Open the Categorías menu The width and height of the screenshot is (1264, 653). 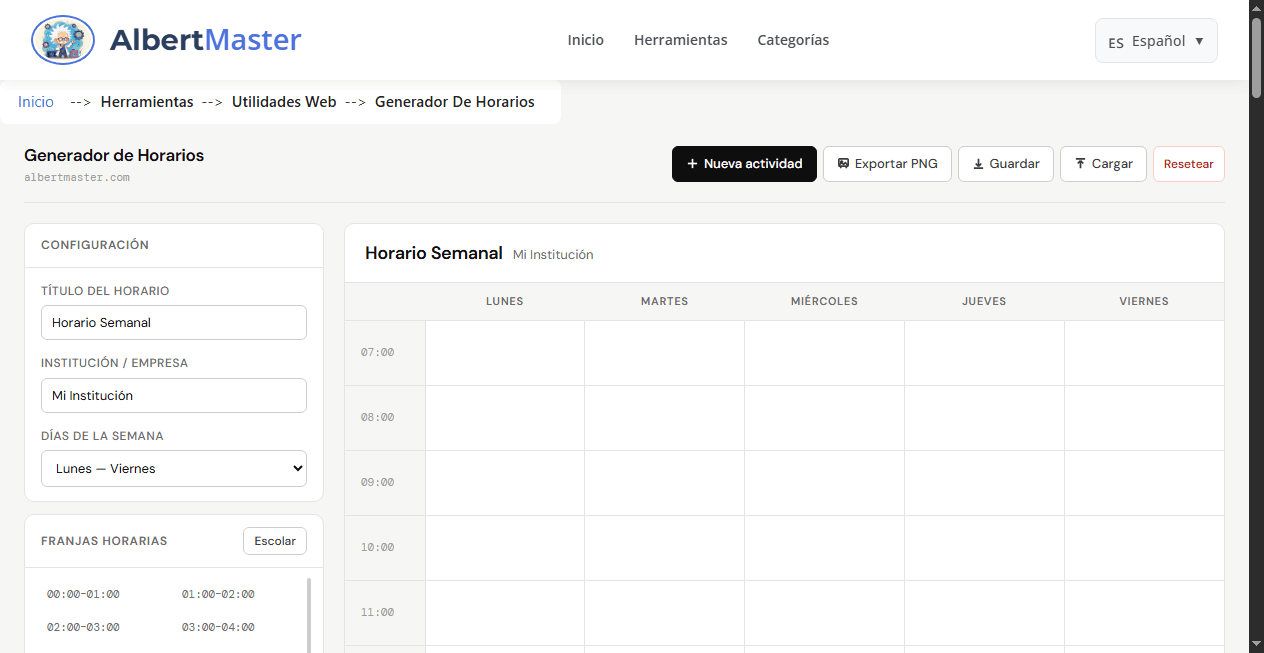click(793, 40)
